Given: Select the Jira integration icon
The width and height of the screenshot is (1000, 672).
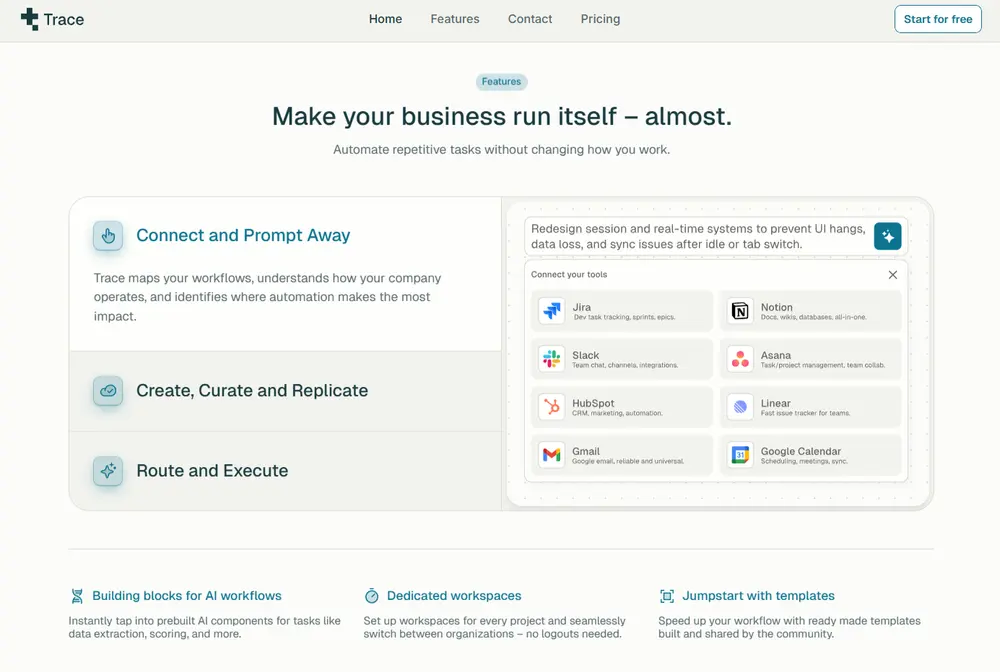Looking at the screenshot, I should 551,311.
